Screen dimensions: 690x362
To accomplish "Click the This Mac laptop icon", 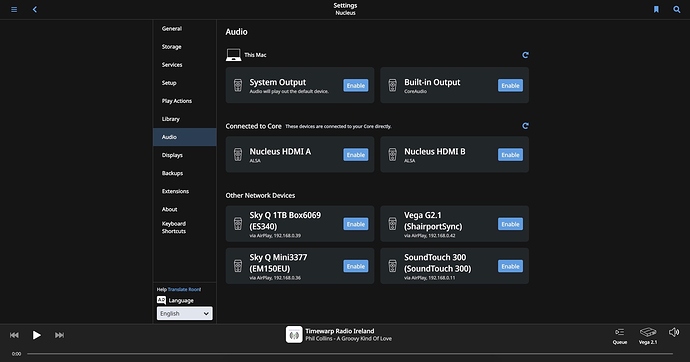I will (234, 55).
